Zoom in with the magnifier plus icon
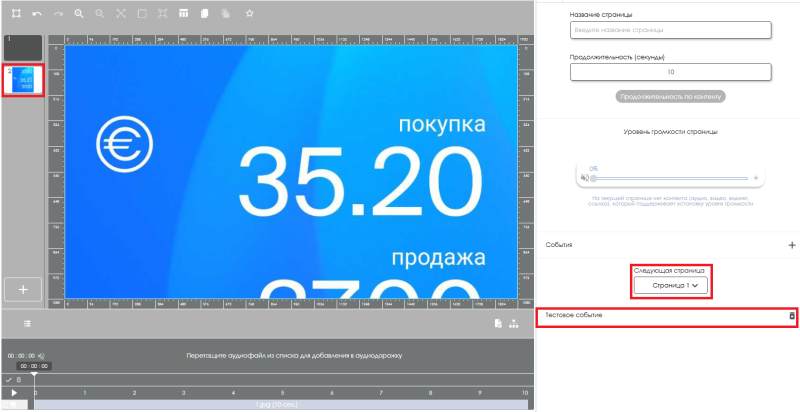This screenshot has width=800, height=412. (x=78, y=14)
